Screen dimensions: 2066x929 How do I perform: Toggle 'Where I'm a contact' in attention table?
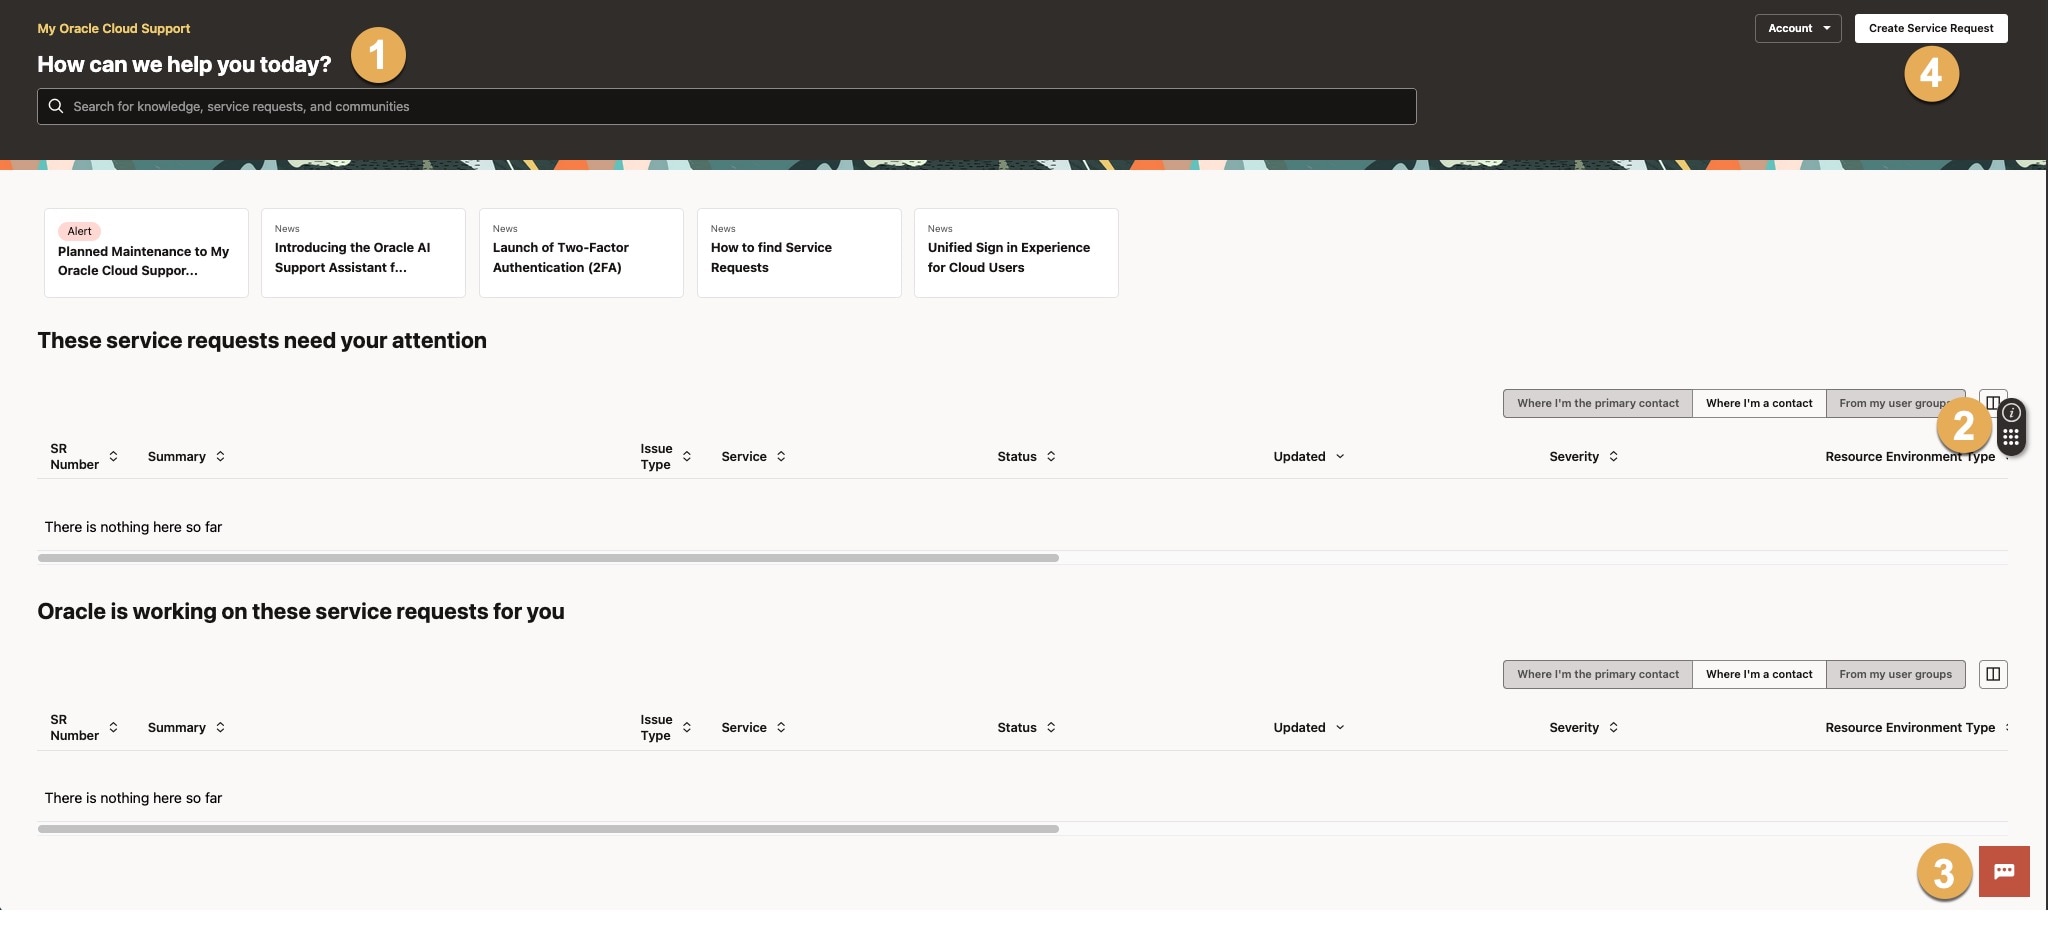tap(1759, 403)
